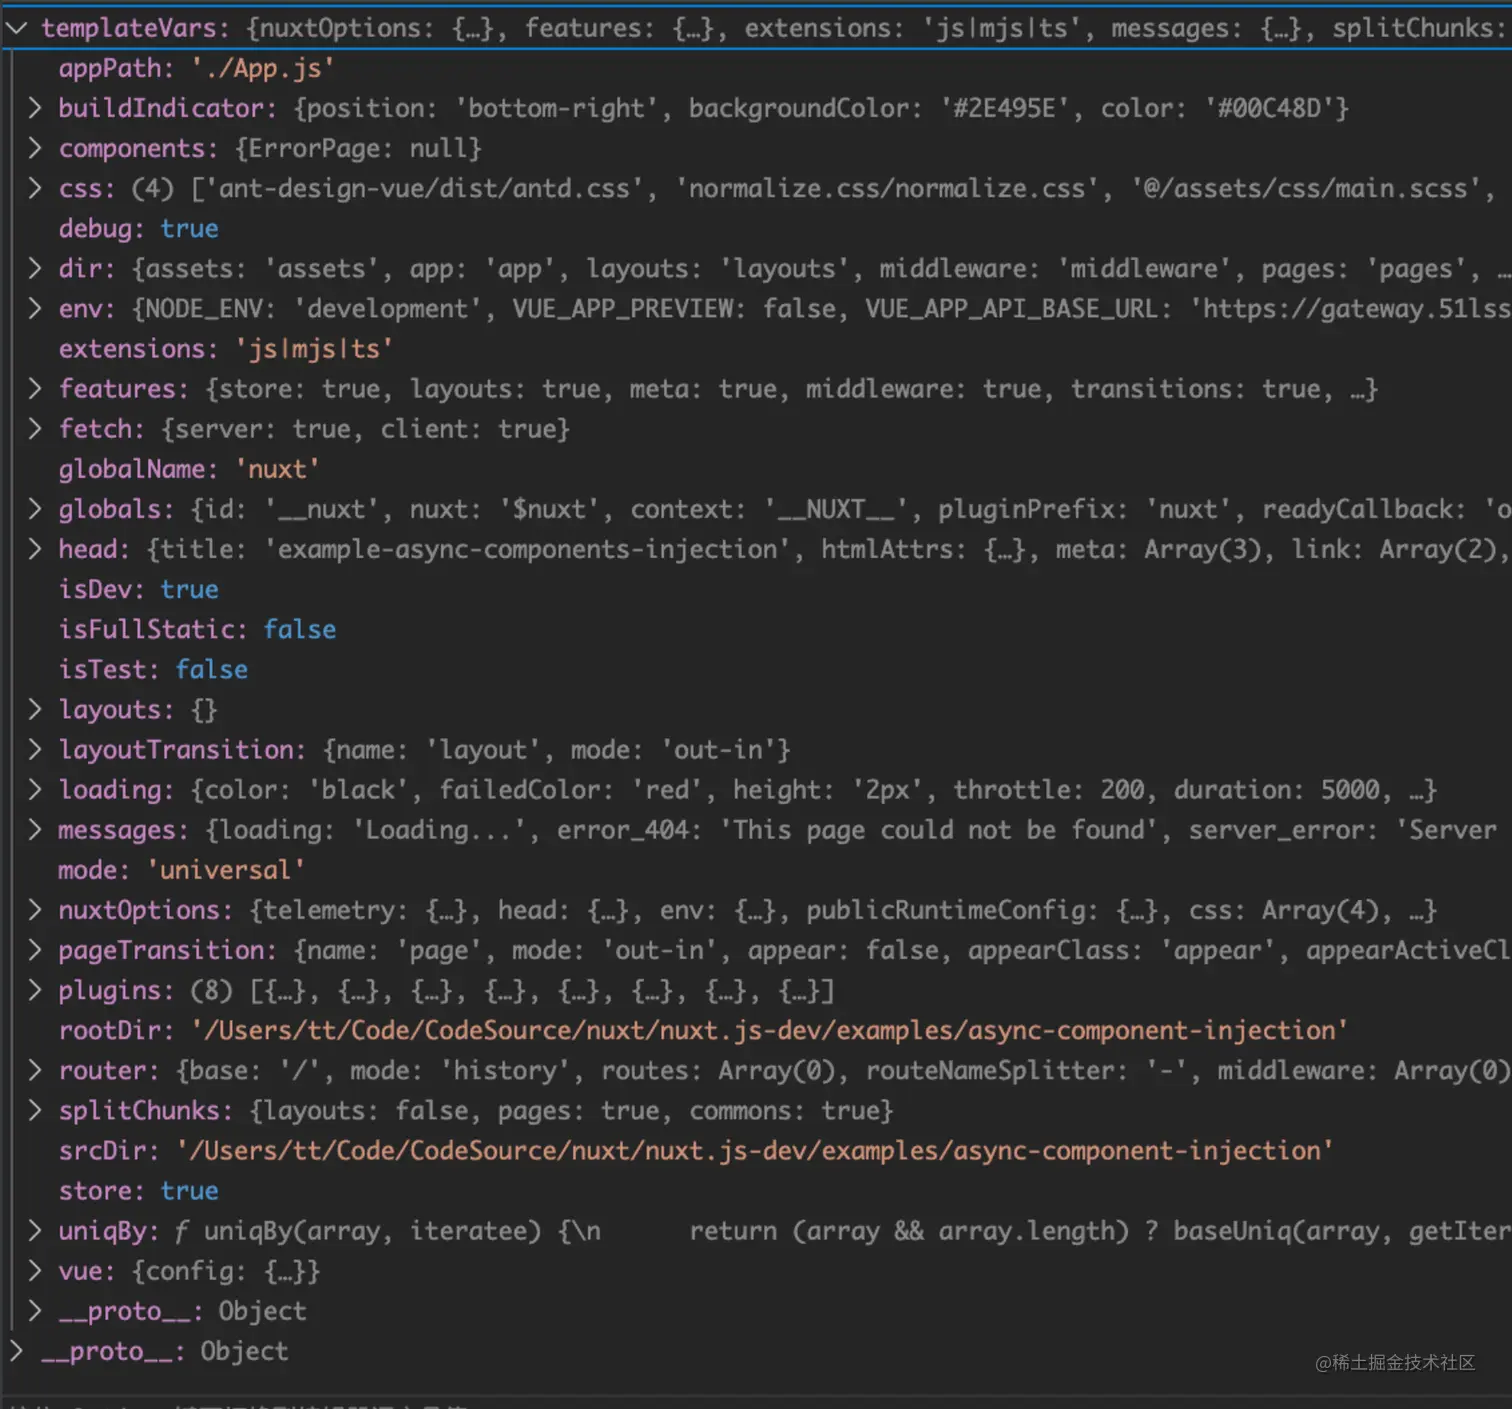Click the plugins key name
1512x1409 pixels.
coord(109,990)
